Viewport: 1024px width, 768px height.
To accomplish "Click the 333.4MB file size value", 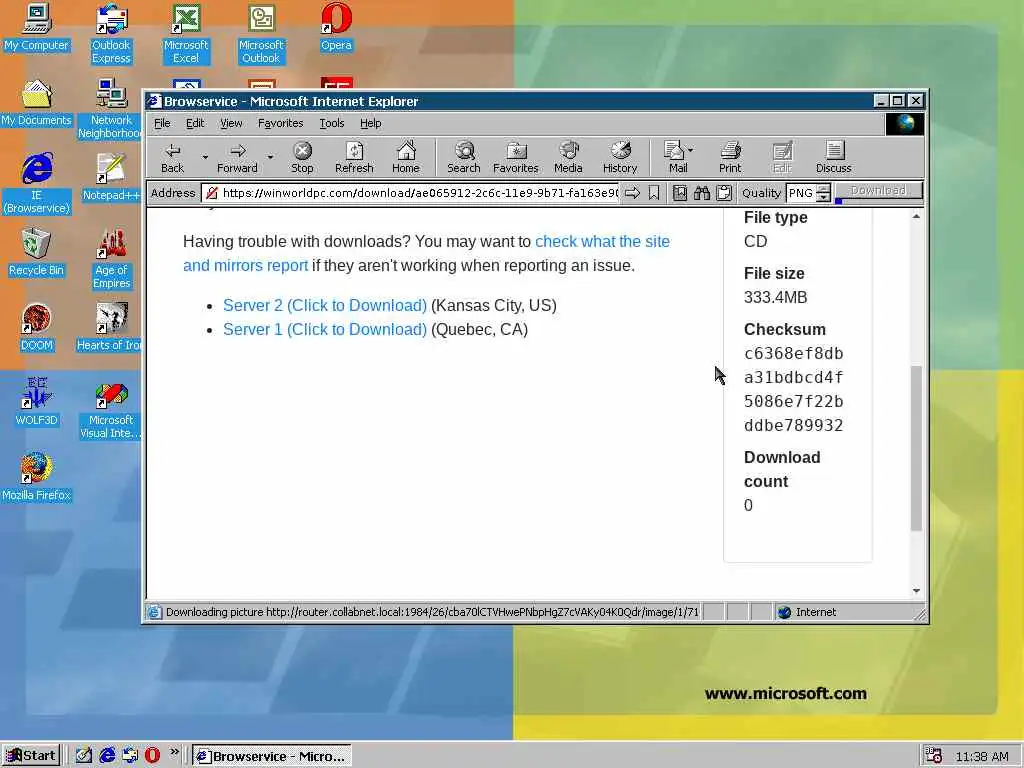I will [x=775, y=297].
